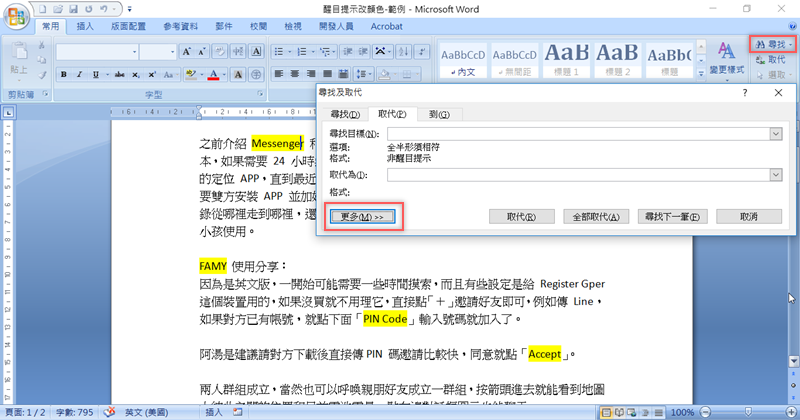Open the font size dropdown

[x=172, y=52]
